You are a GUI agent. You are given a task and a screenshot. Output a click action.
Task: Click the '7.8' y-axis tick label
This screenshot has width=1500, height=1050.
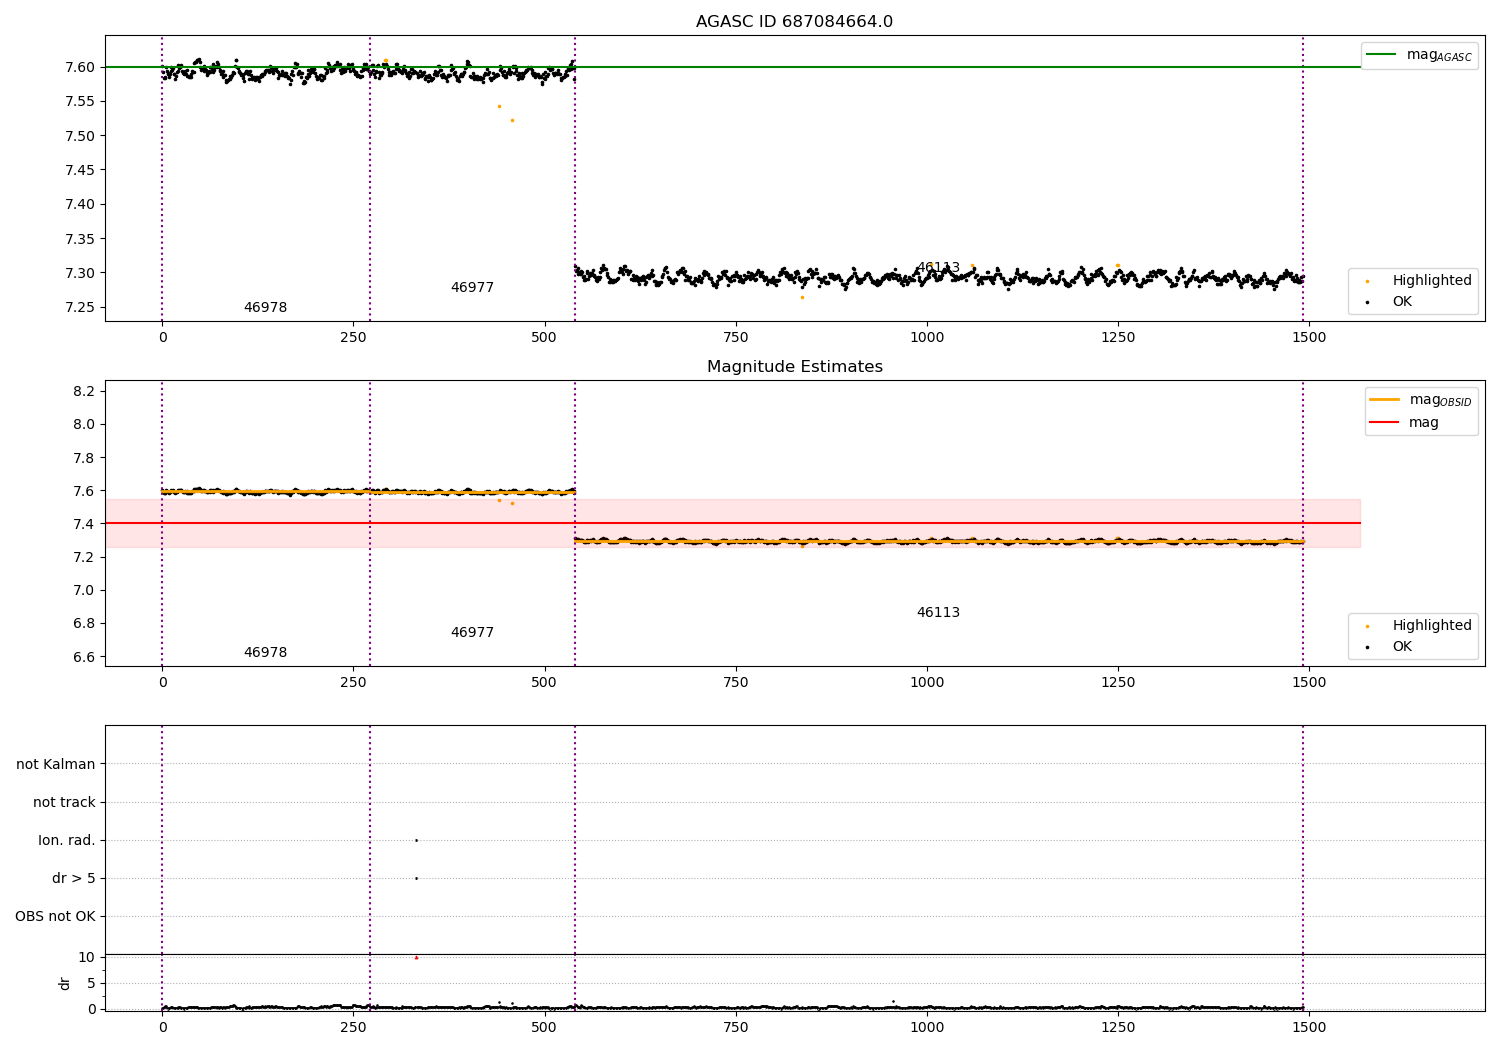coord(85,458)
